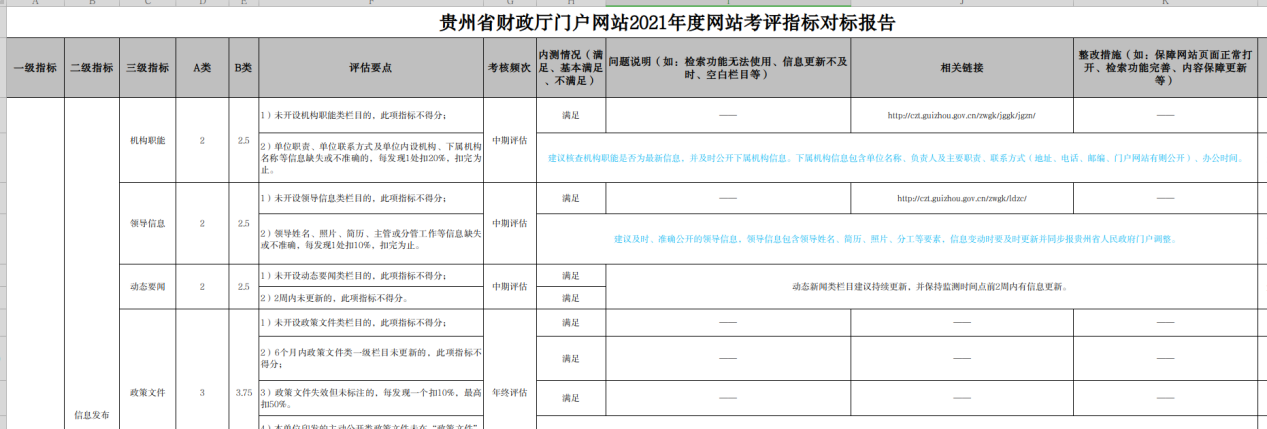The width and height of the screenshot is (1267, 429).
Task: Click the jgzn URL for 机构职能
Action: (961, 115)
